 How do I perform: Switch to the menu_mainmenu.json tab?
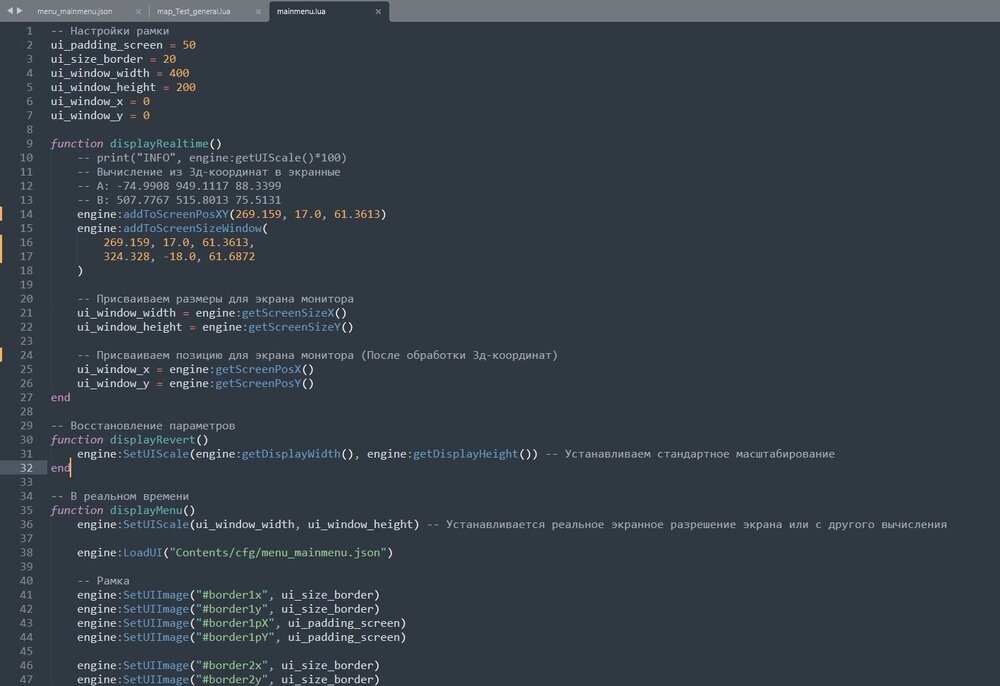pyautogui.click(x=74, y=11)
